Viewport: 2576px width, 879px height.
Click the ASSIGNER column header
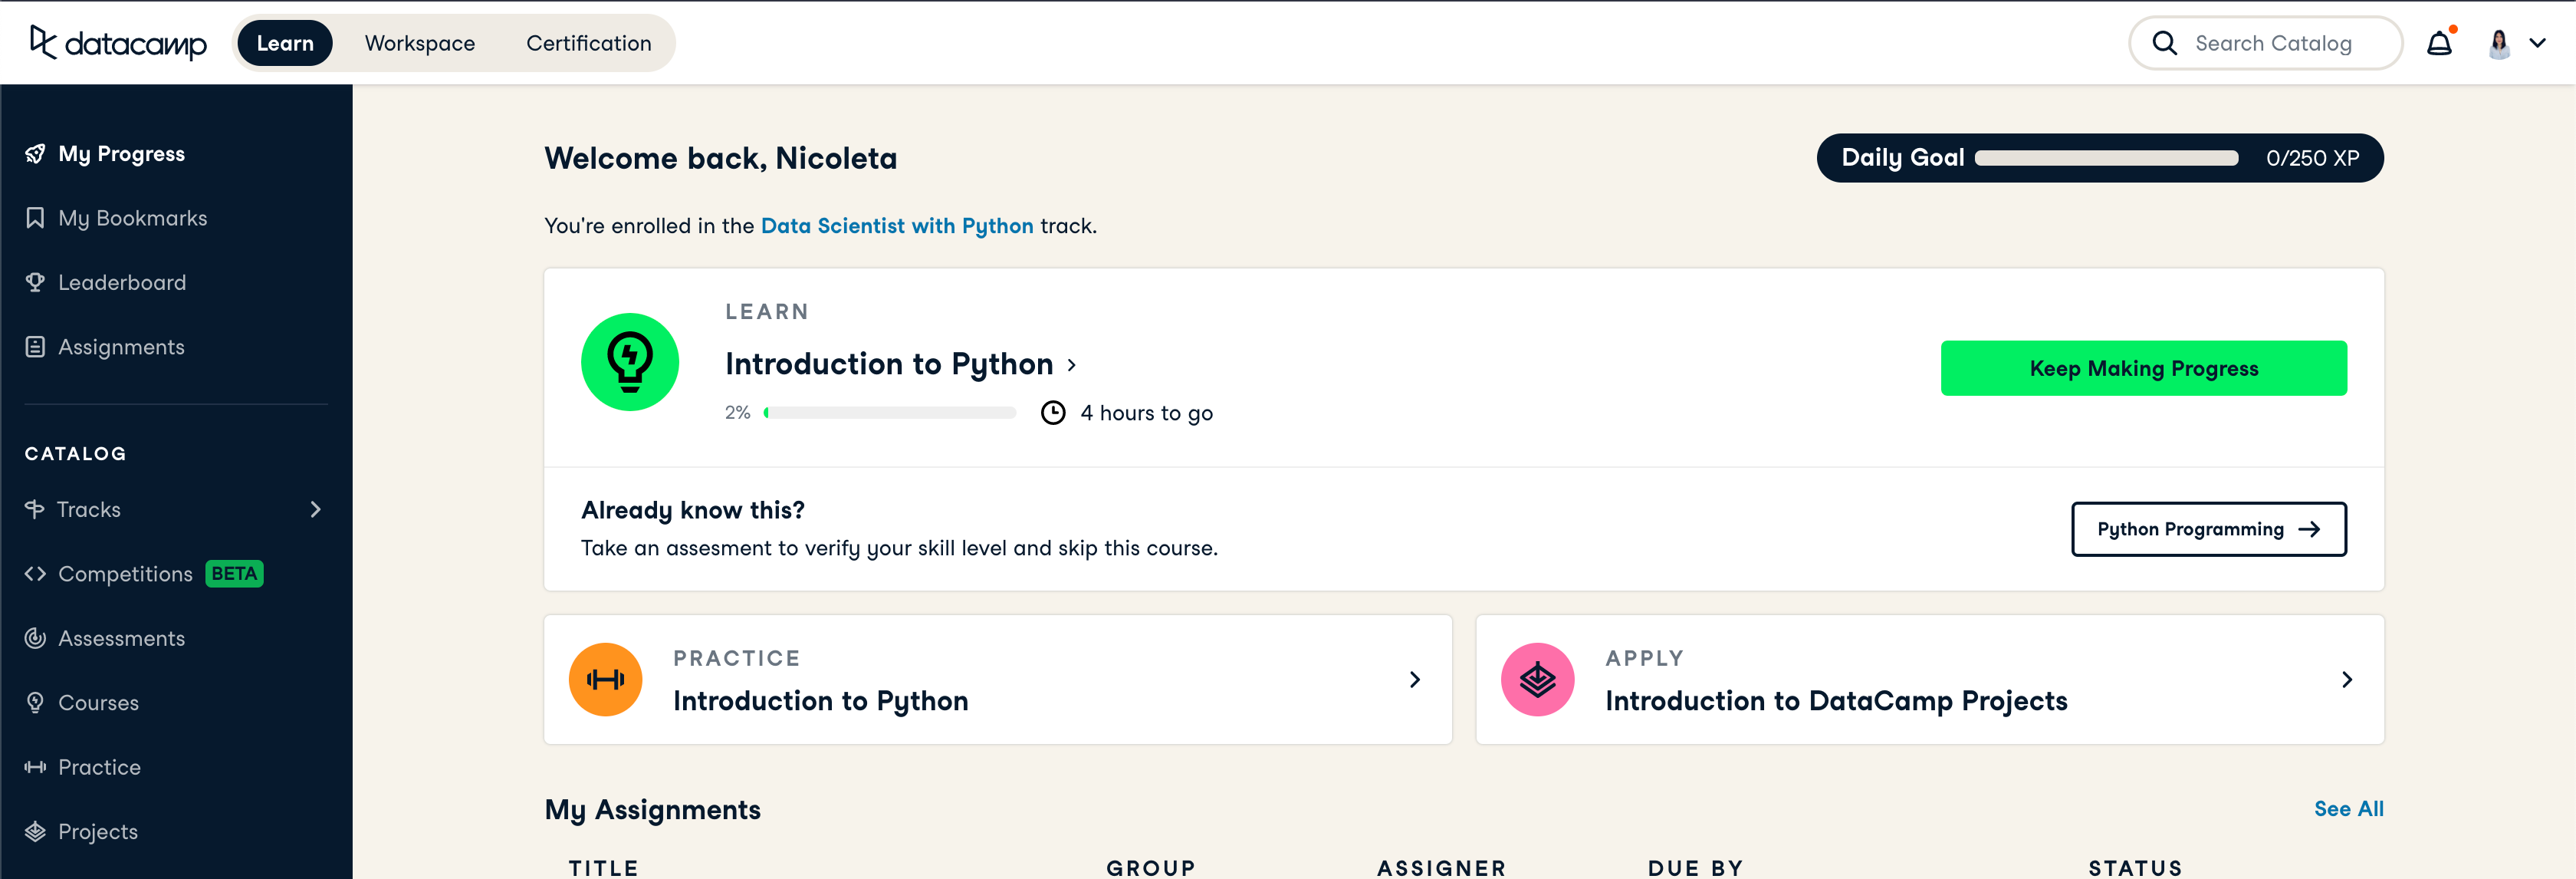tap(1441, 868)
